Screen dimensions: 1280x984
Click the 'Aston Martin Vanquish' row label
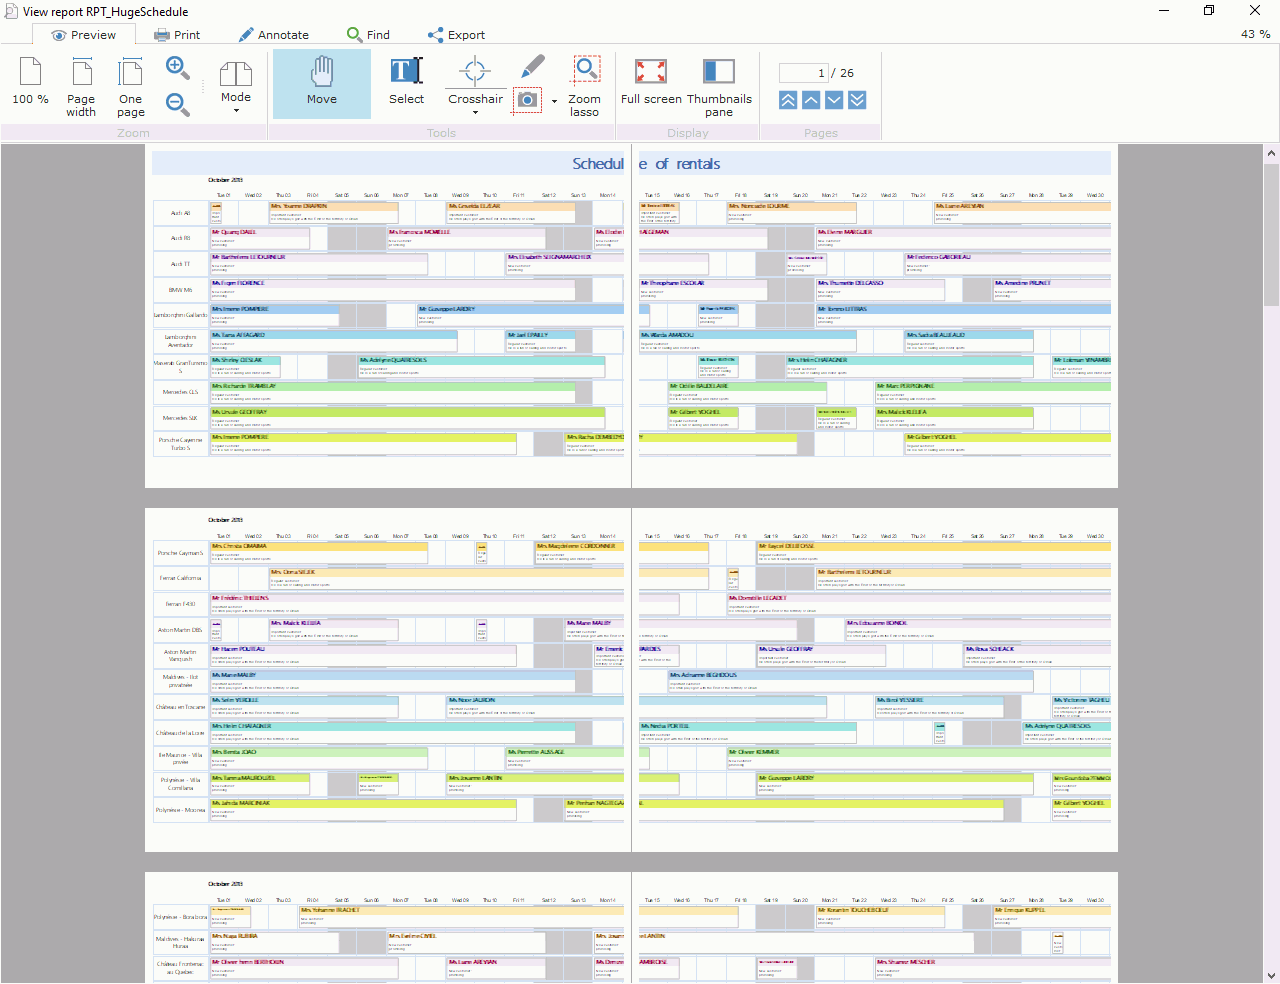pos(181,655)
